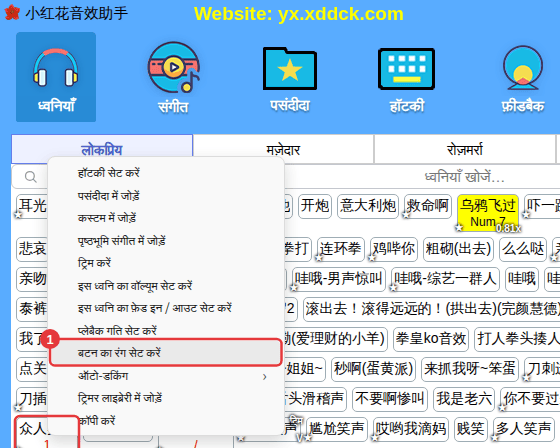
Task: Switch to the लोकप्रिय tab
Action: pyautogui.click(x=102, y=149)
